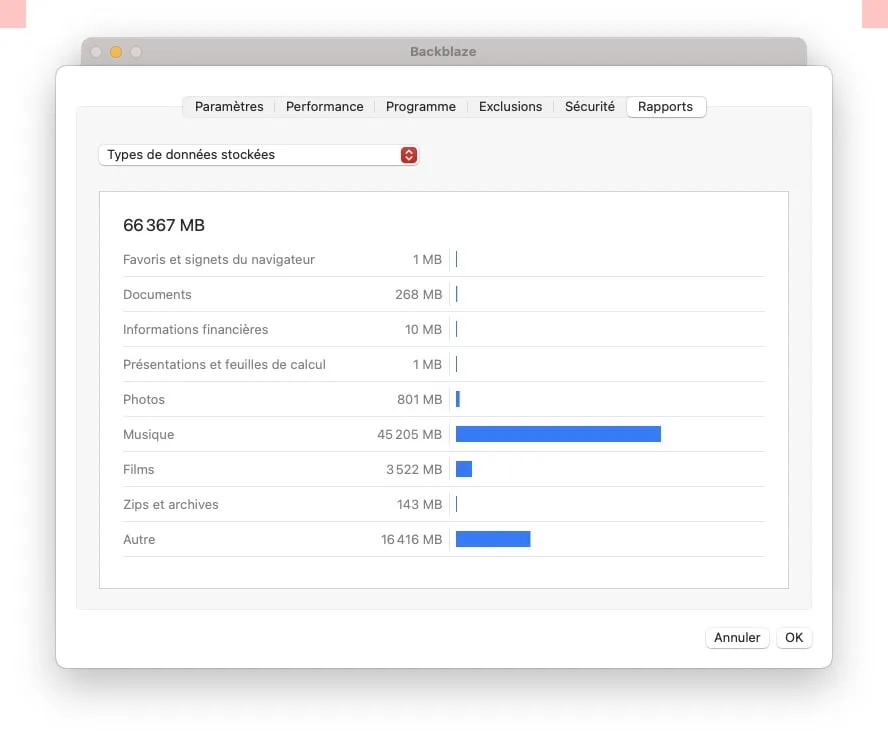Click the small Photos usage bar
The image size is (888, 742).
coord(458,399)
